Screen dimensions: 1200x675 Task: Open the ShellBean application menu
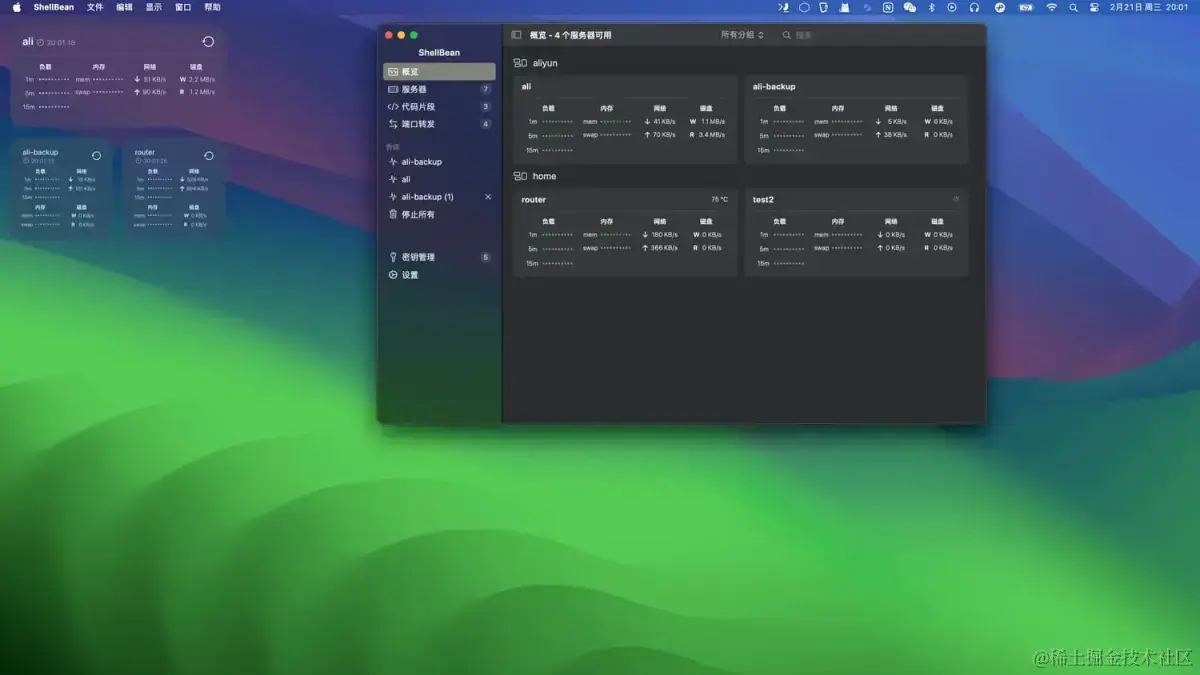click(x=53, y=7)
